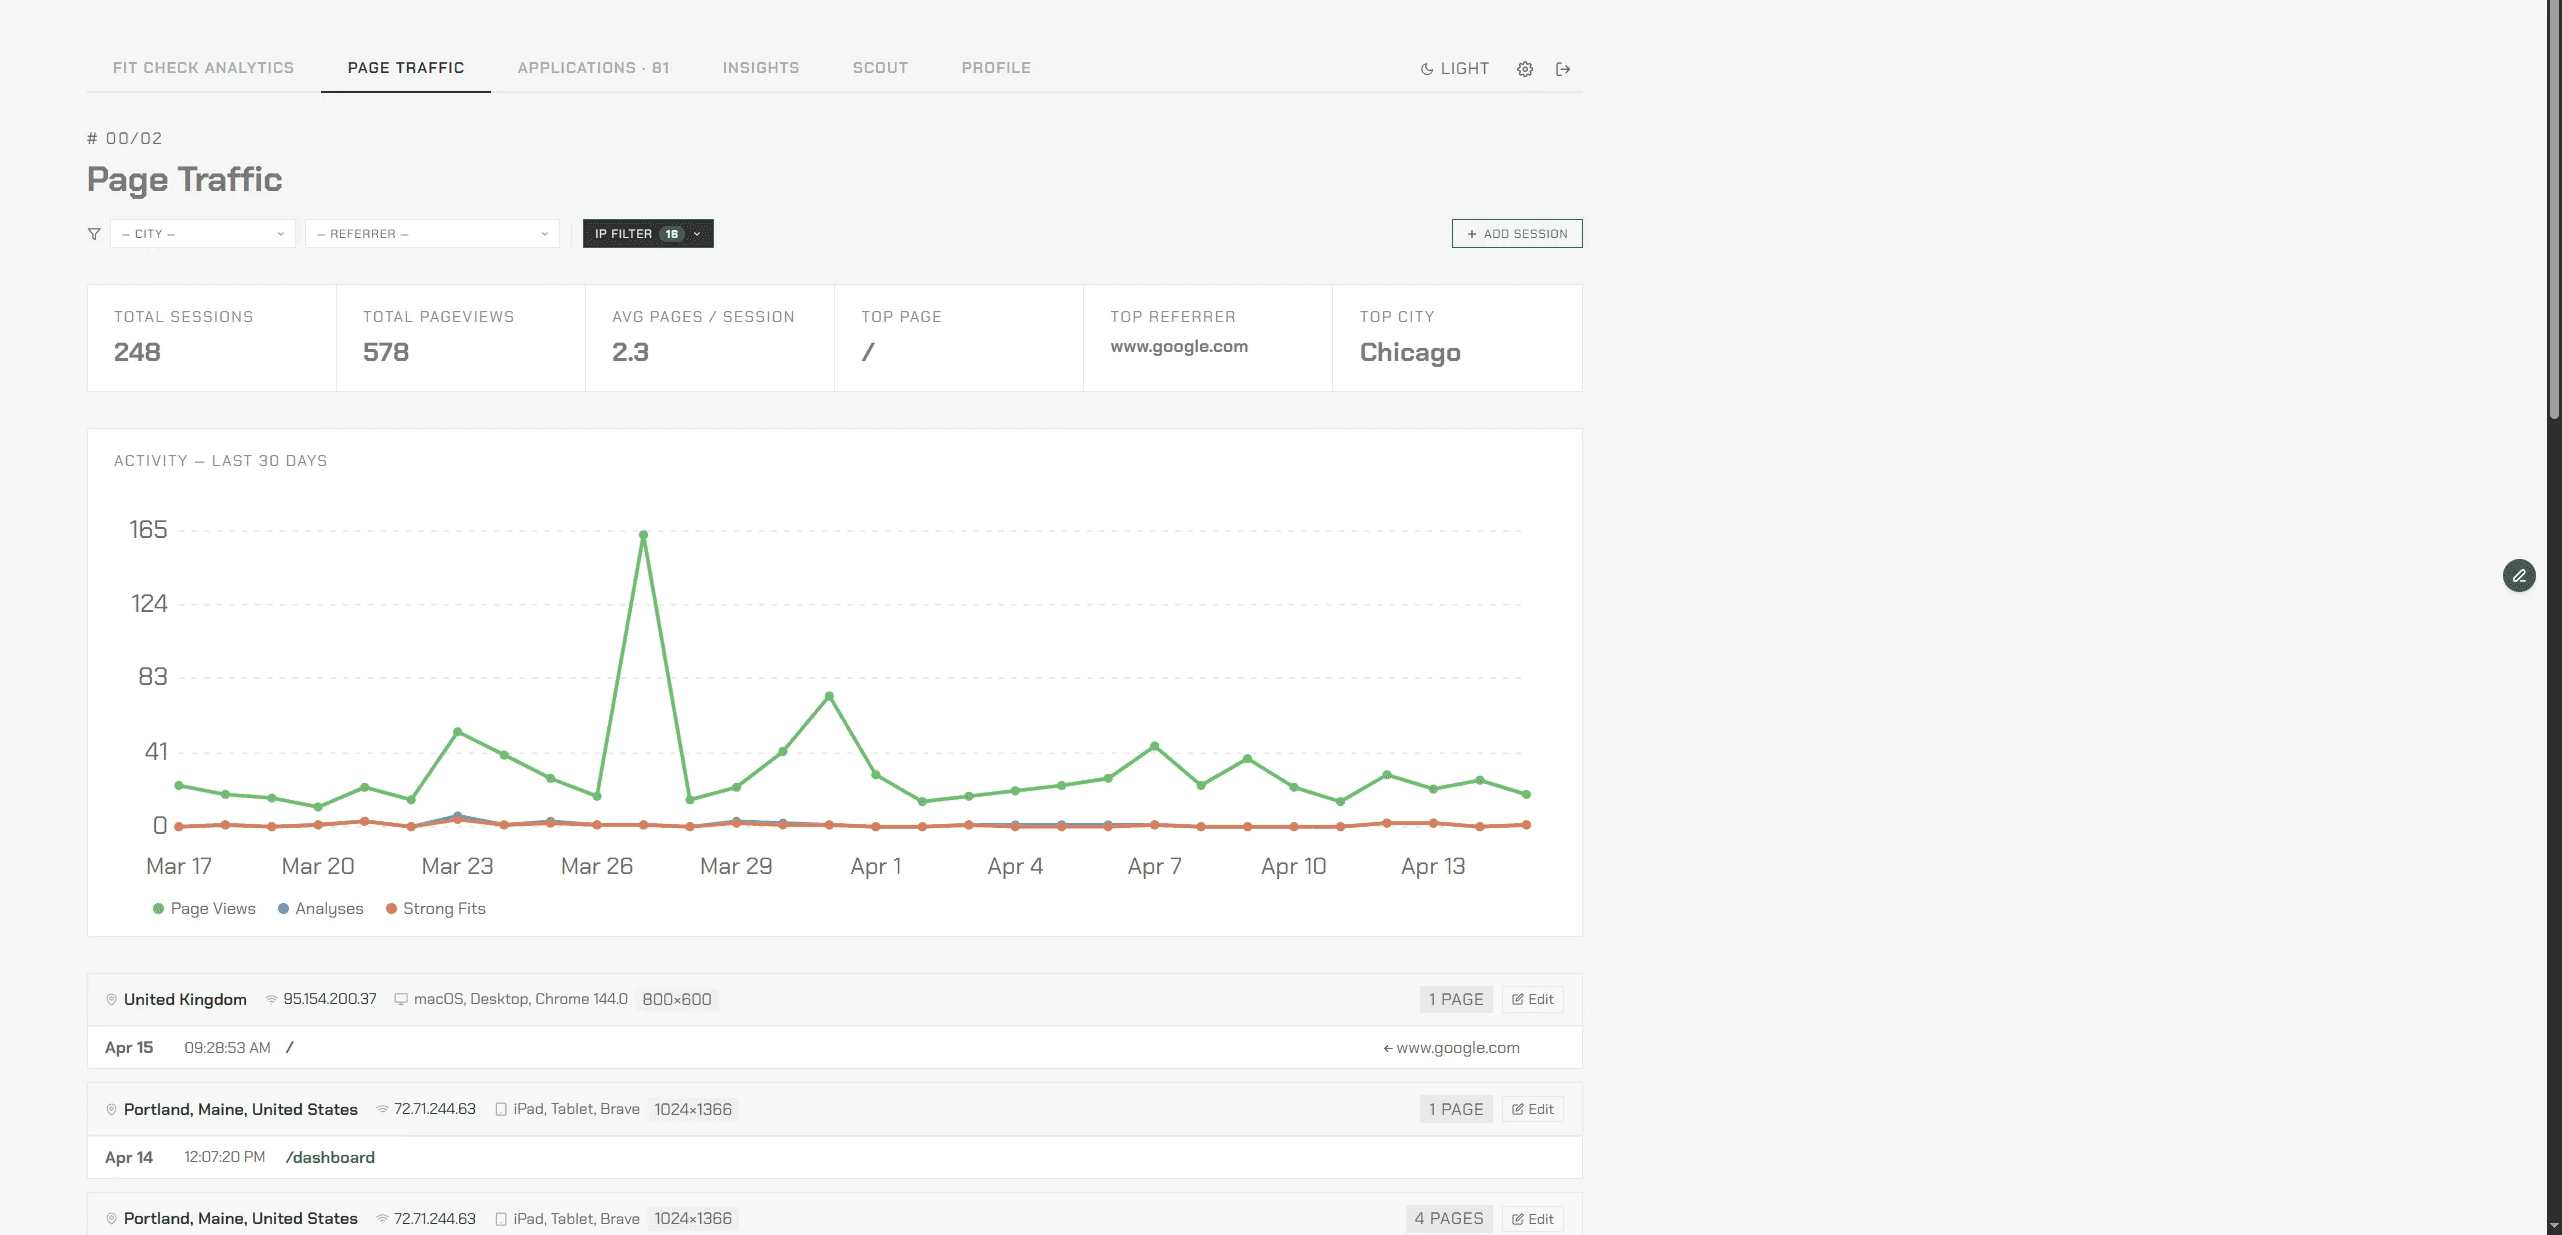Click the Add Session button
Screen dimensions: 2562x1235
(x=1517, y=234)
